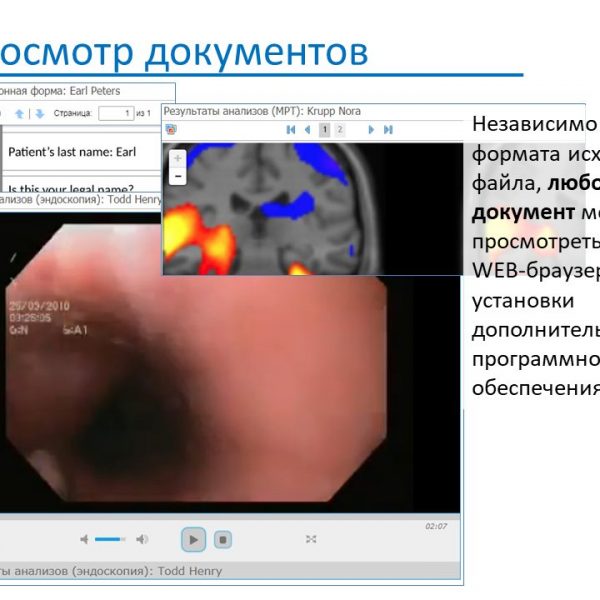Go to the first MRI image
600x600 pixels.
pos(290,130)
